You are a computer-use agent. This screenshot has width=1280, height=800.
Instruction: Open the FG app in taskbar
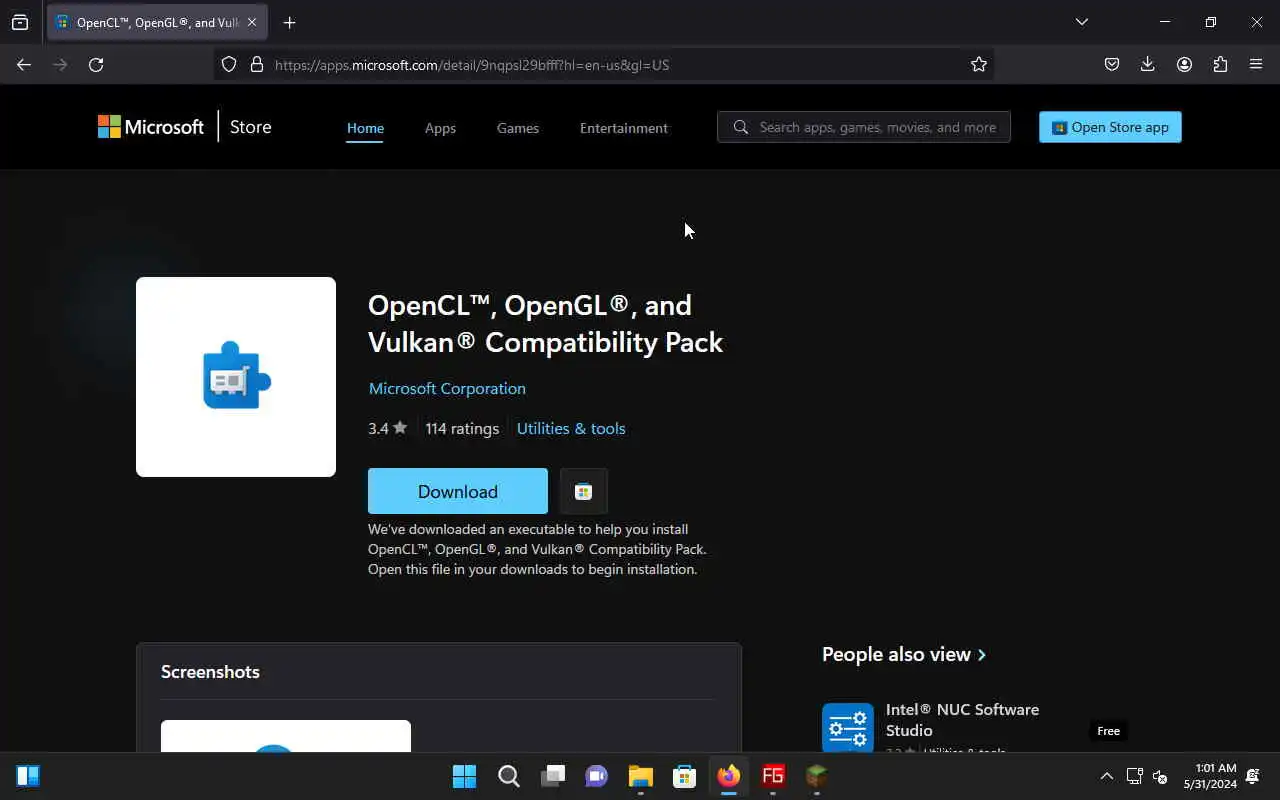(772, 776)
